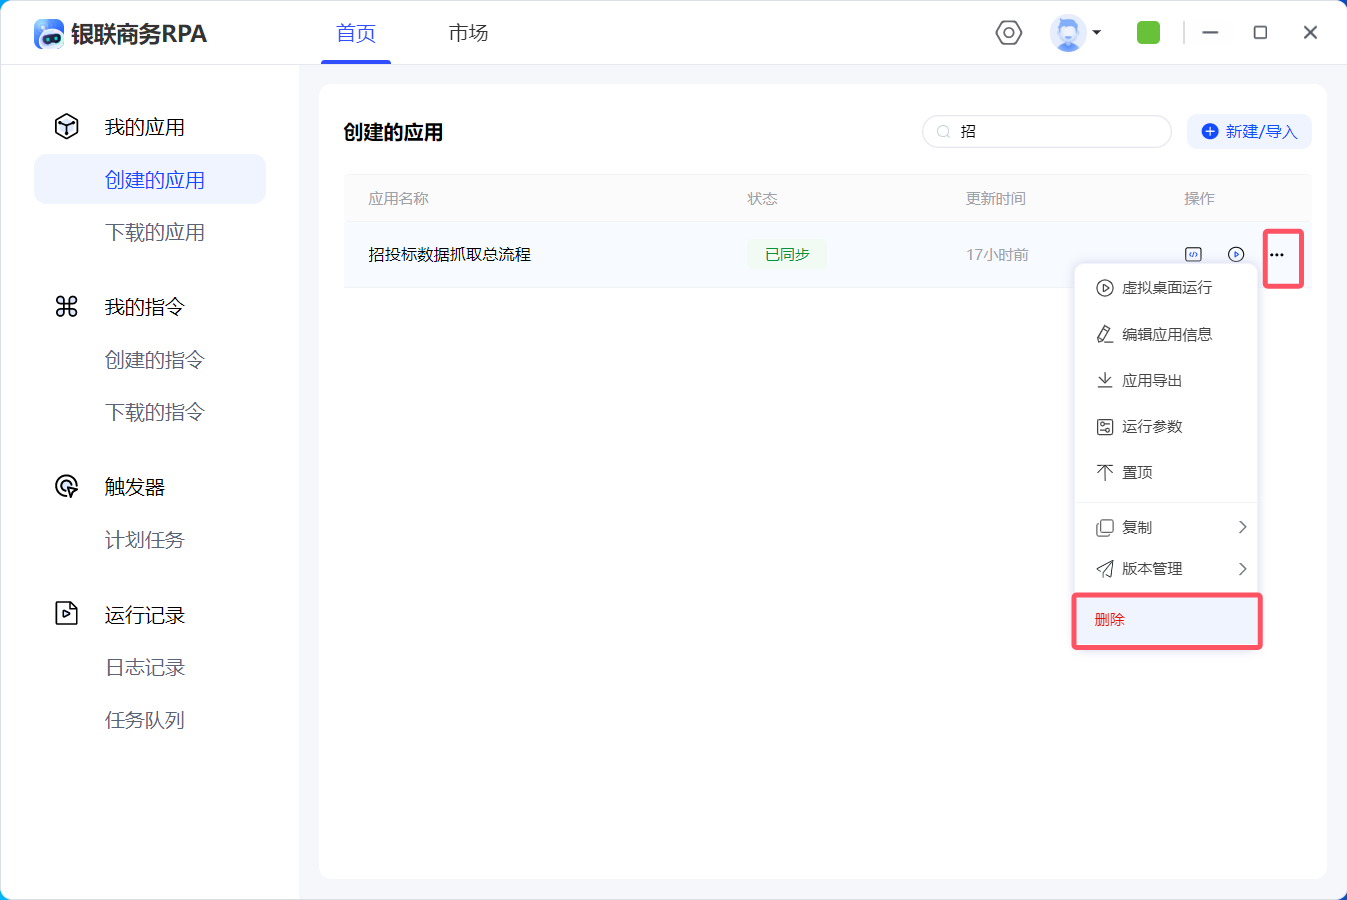Switch to the 市场 tab
The width and height of the screenshot is (1347, 900).
point(468,33)
